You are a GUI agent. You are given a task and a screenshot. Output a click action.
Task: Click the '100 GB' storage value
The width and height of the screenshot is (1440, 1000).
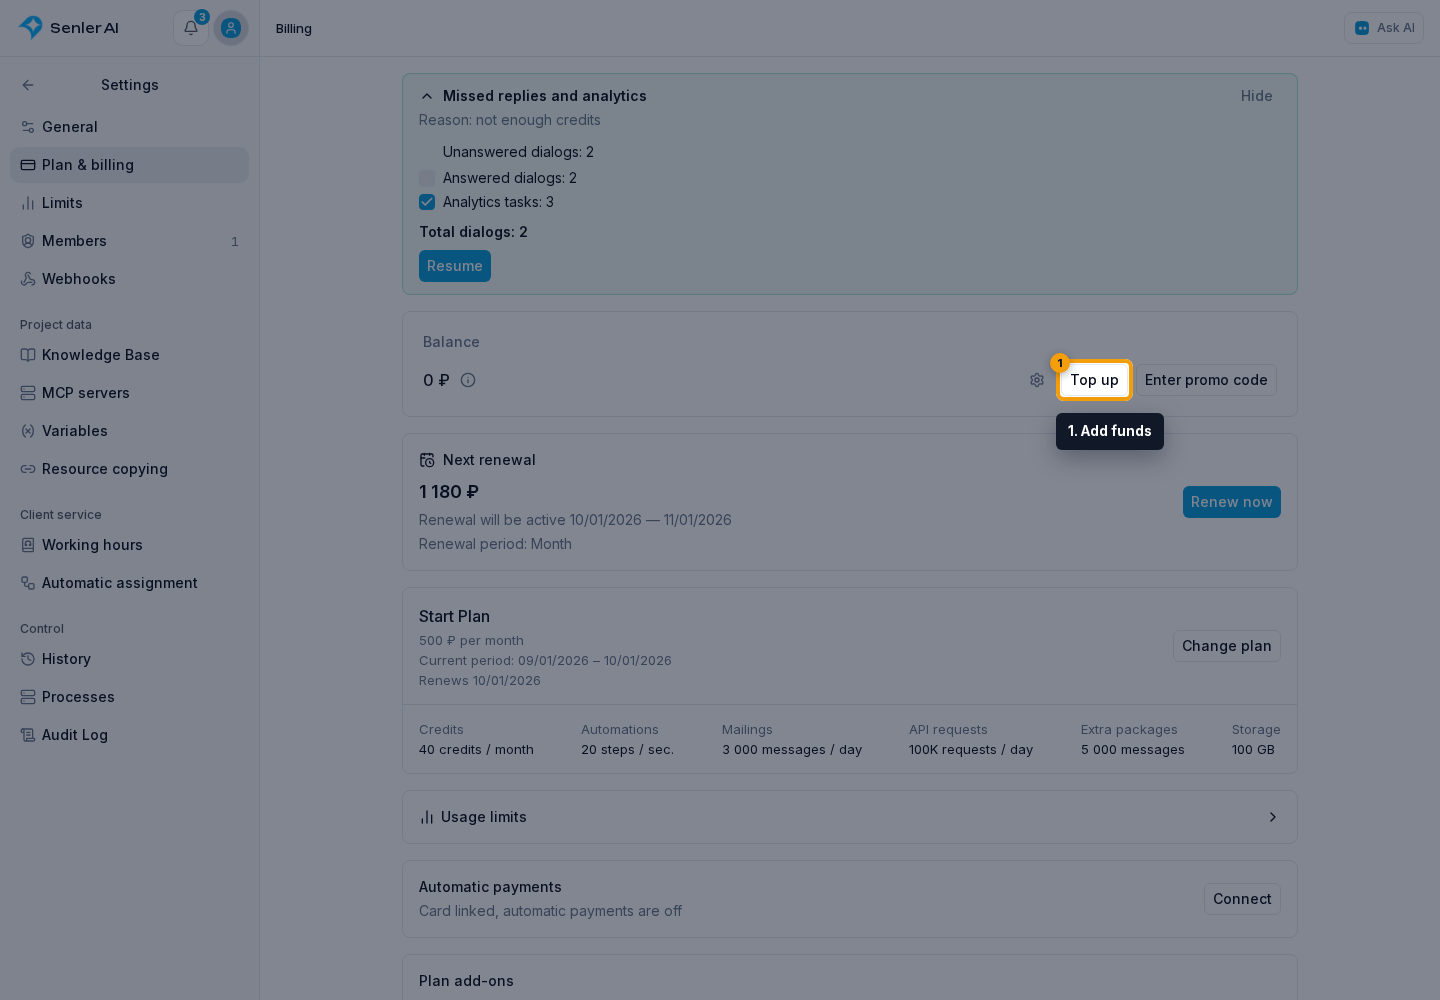(x=1253, y=750)
